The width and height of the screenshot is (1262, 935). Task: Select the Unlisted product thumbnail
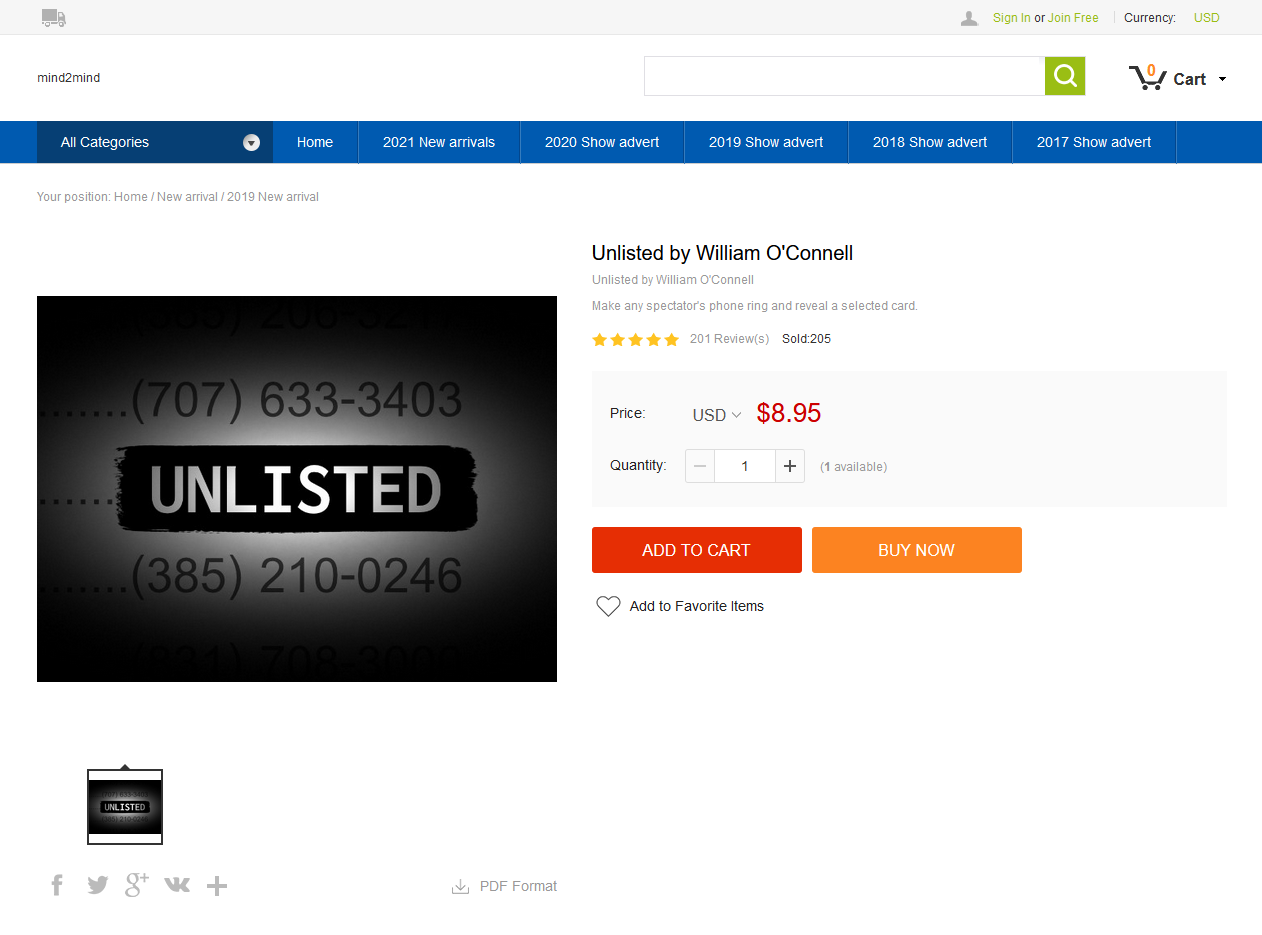coord(125,807)
